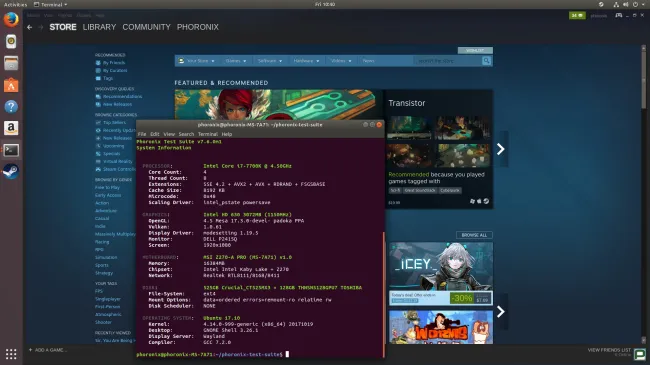
Task: Click plus icon beside Add a Game
Action: [x=30, y=350]
